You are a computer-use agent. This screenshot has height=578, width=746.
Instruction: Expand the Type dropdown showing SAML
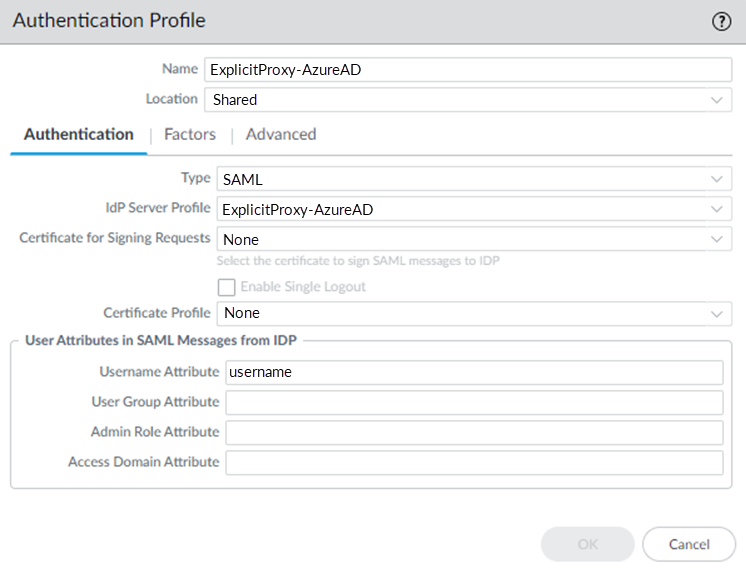[474, 179]
